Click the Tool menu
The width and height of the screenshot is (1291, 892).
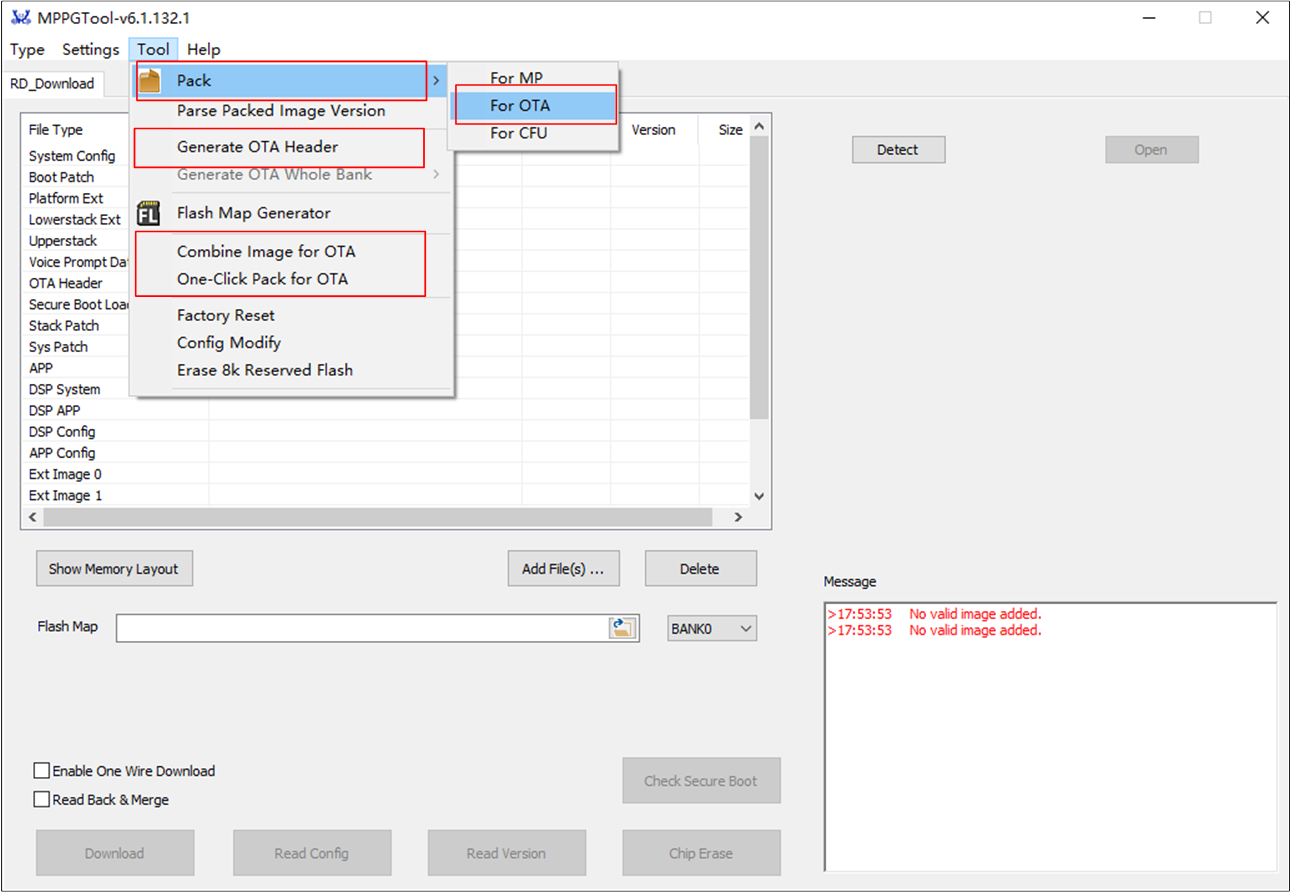click(153, 49)
